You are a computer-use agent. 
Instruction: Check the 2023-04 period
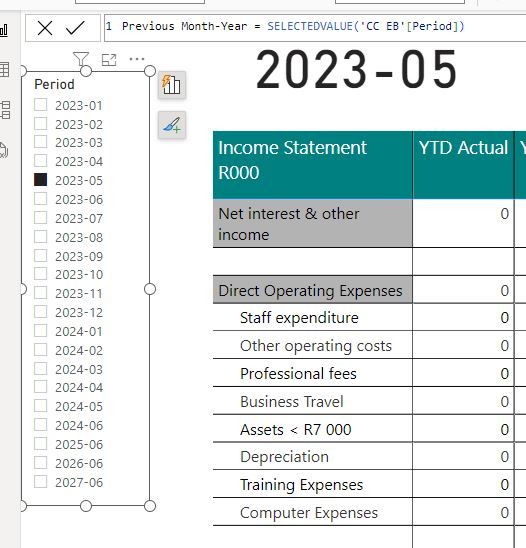(x=41, y=161)
